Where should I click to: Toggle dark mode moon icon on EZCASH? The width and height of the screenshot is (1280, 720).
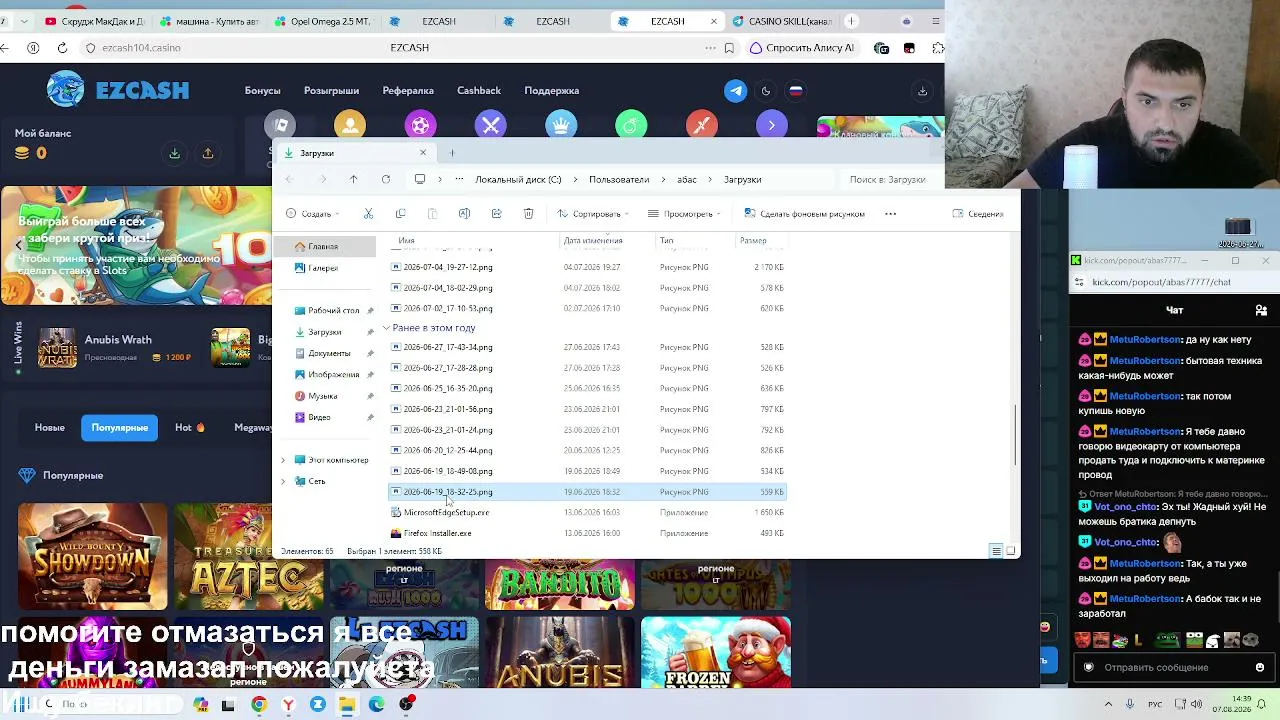[766, 91]
